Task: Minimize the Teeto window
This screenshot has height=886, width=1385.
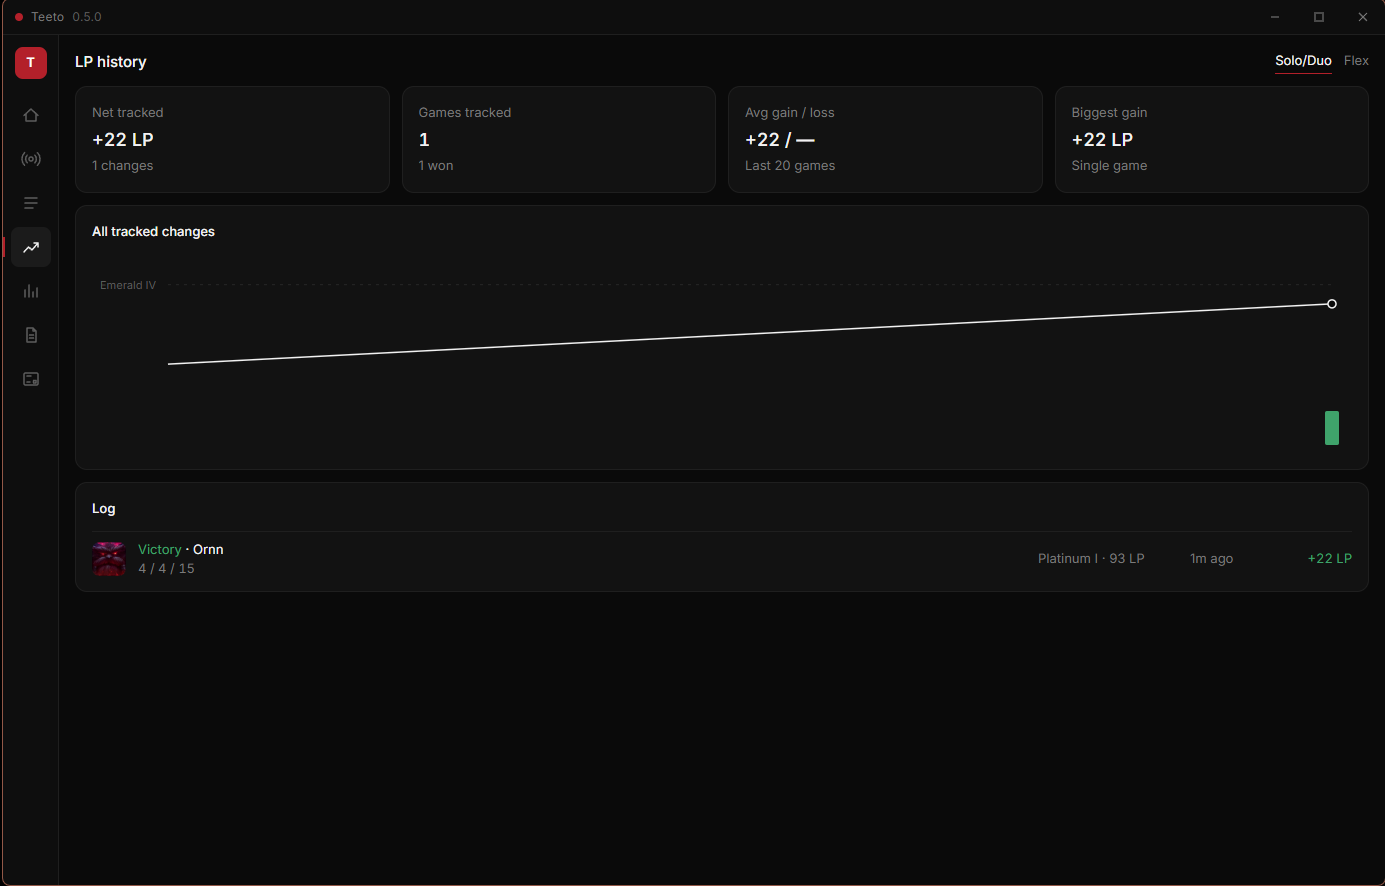Action: (1275, 17)
